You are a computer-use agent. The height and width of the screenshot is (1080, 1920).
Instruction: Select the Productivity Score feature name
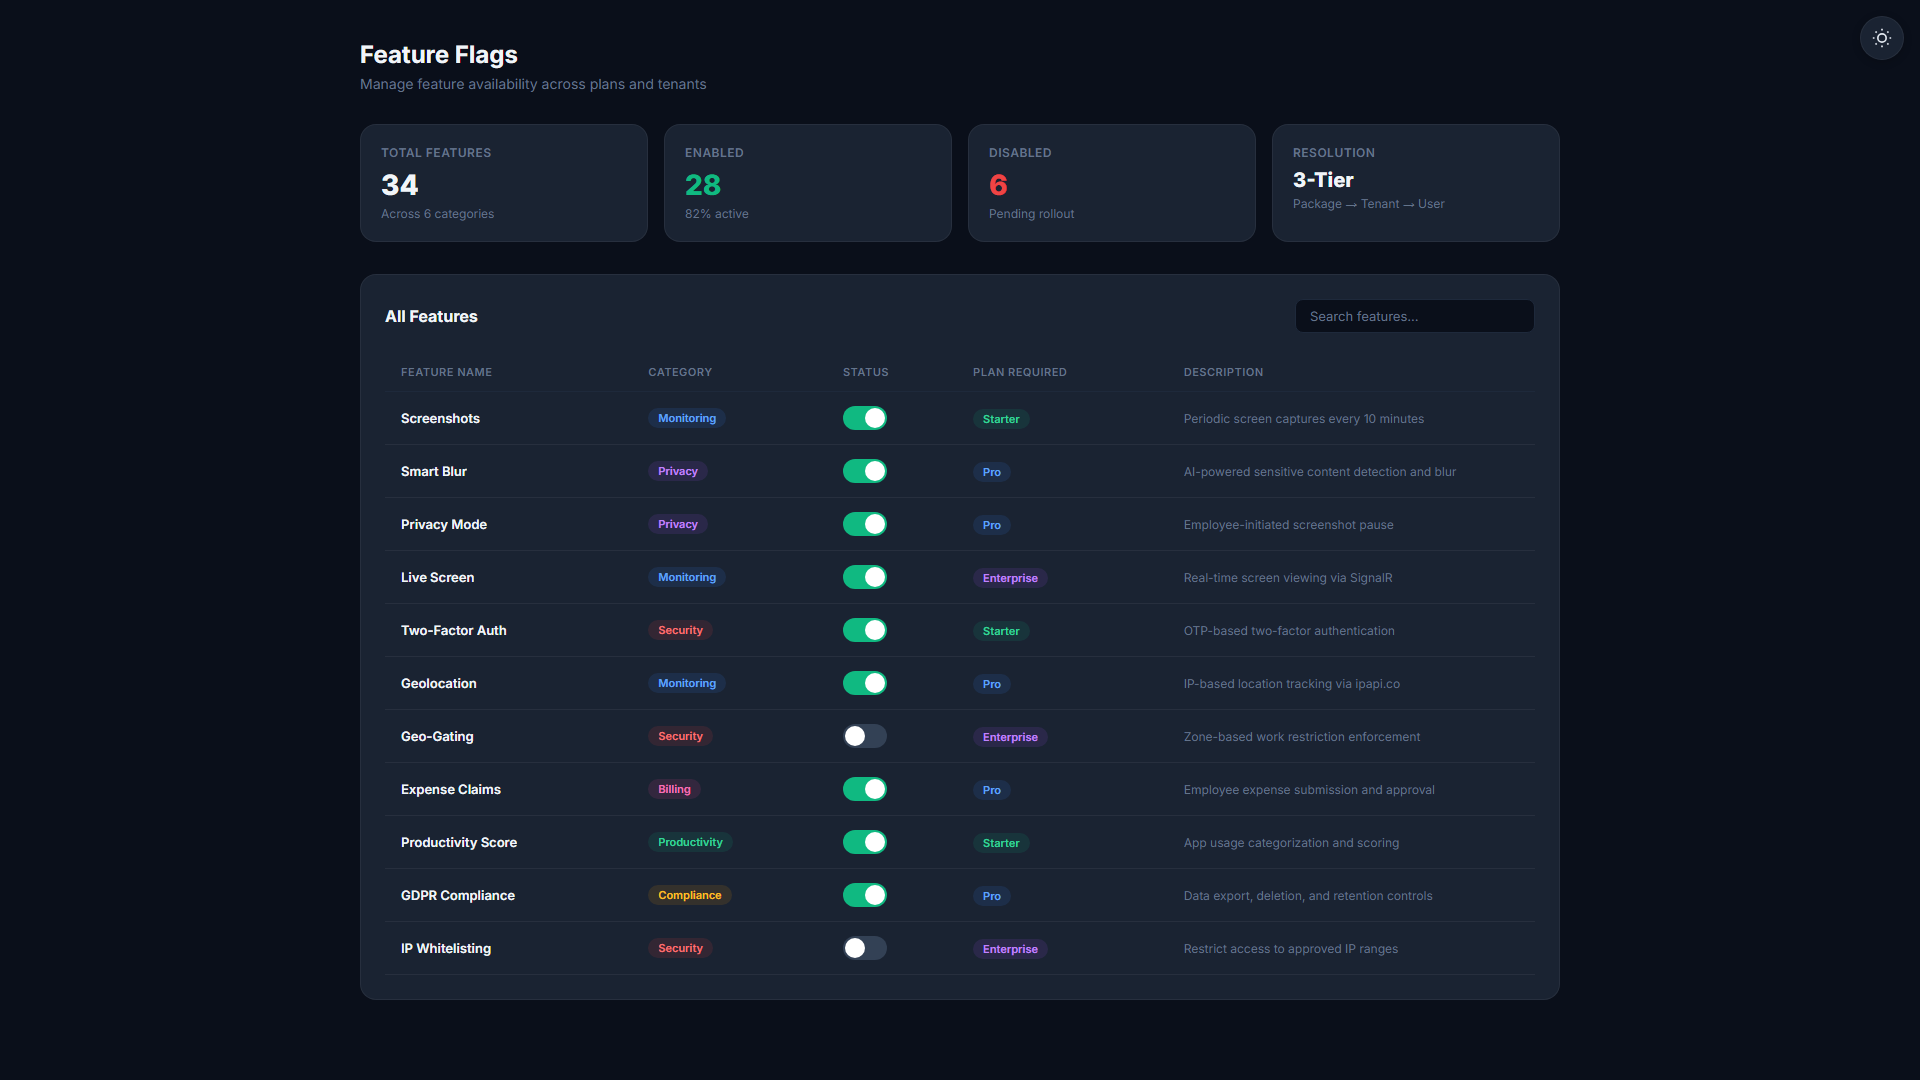coord(459,842)
